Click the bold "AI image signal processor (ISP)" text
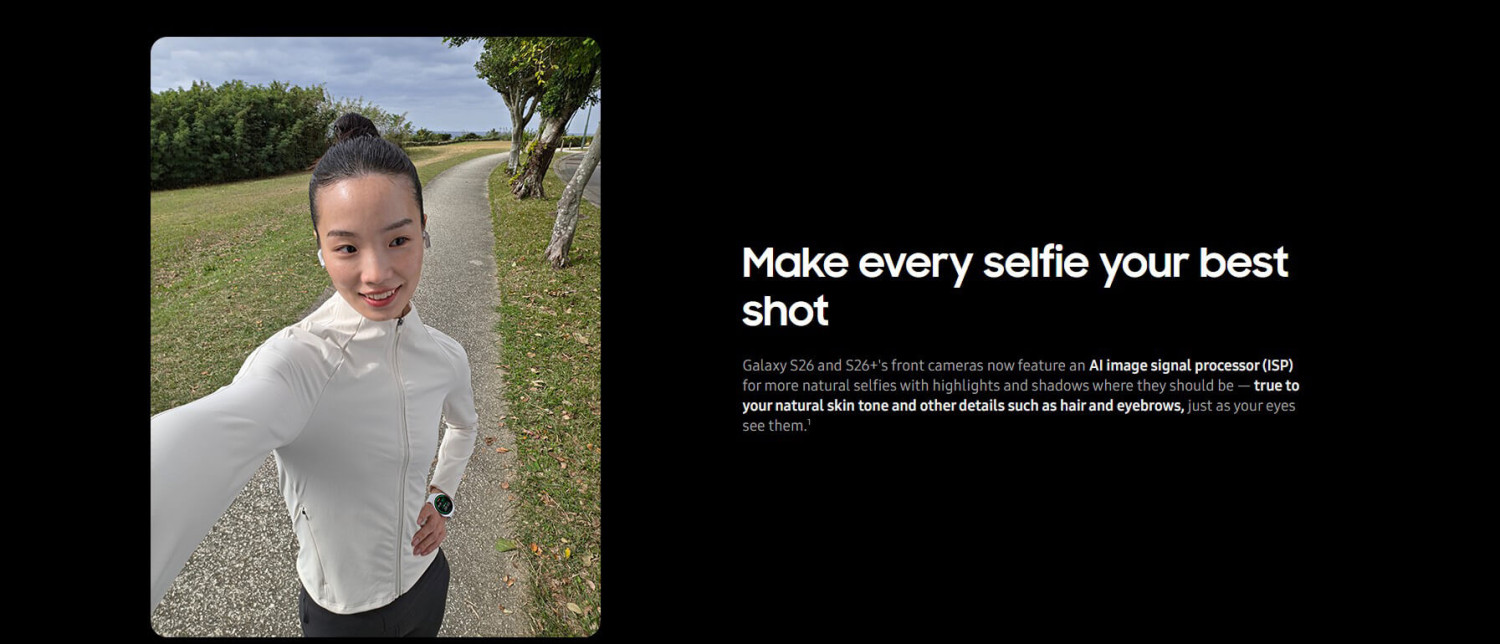 (1191, 366)
